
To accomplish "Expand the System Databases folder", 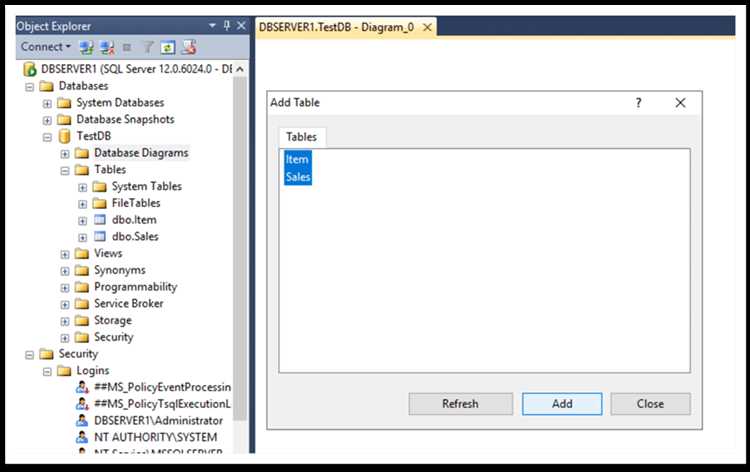I will coord(47,103).
